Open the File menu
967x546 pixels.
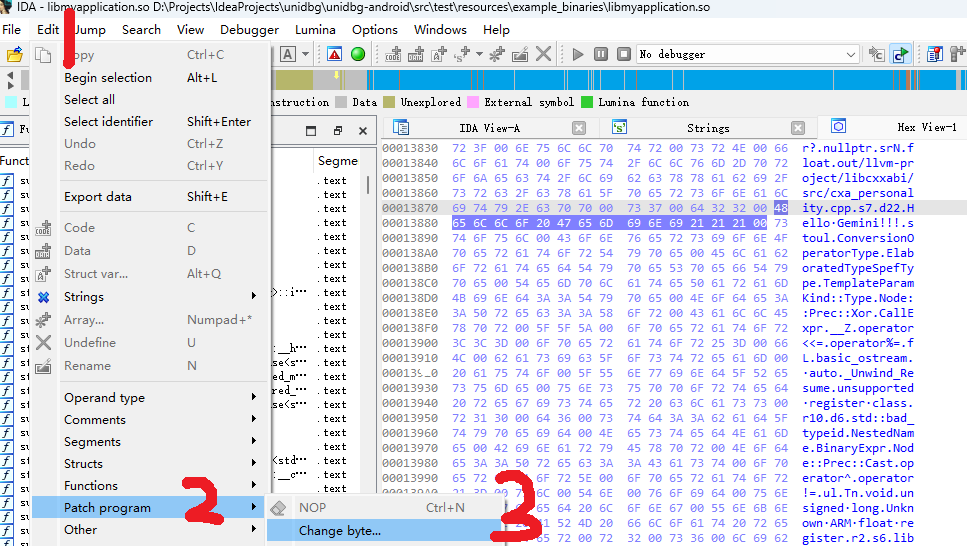coord(11,30)
